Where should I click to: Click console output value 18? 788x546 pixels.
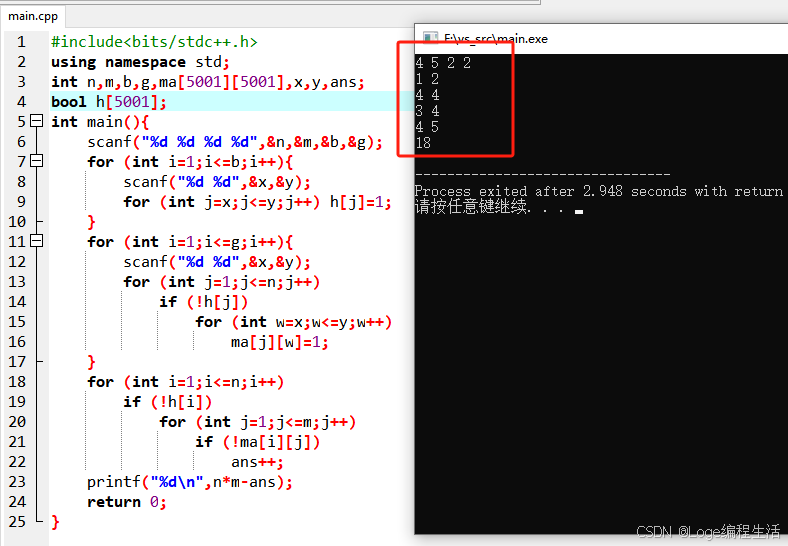(423, 143)
